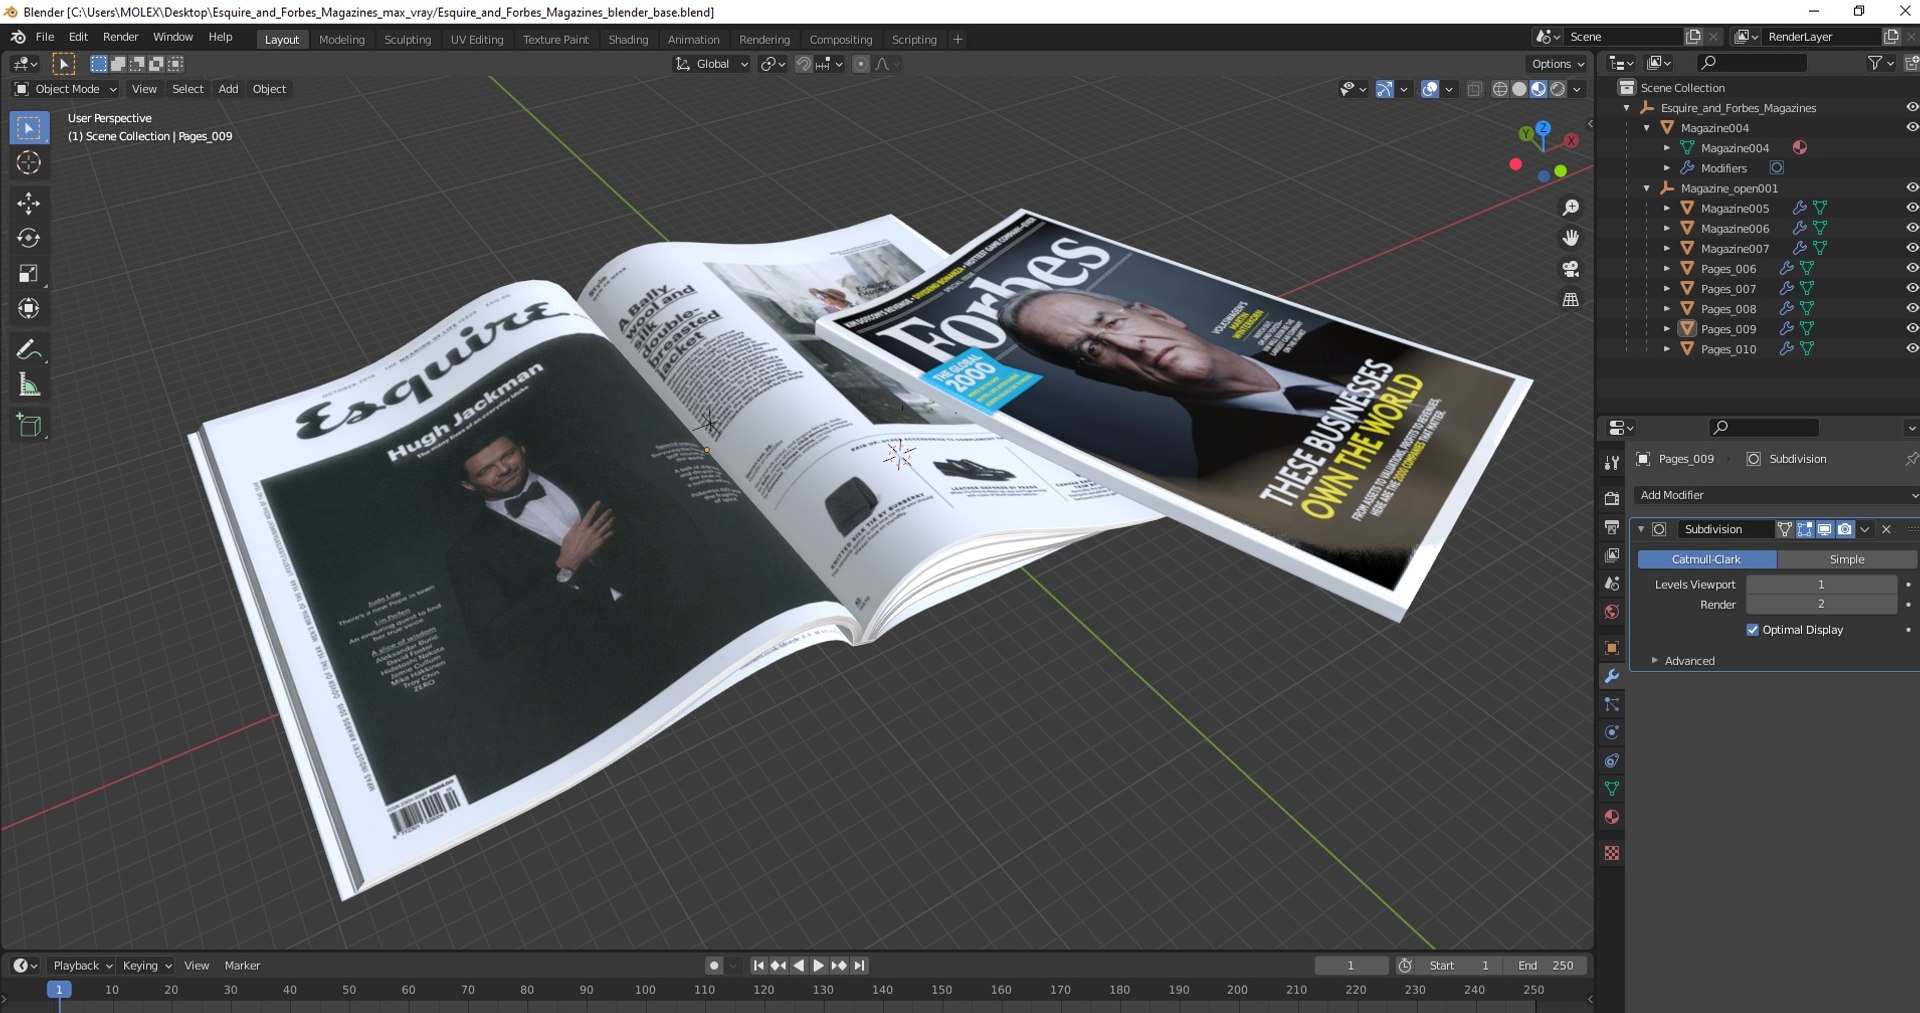The height and width of the screenshot is (1013, 1920).
Task: Toggle the X-ray view button
Action: click(x=1474, y=89)
